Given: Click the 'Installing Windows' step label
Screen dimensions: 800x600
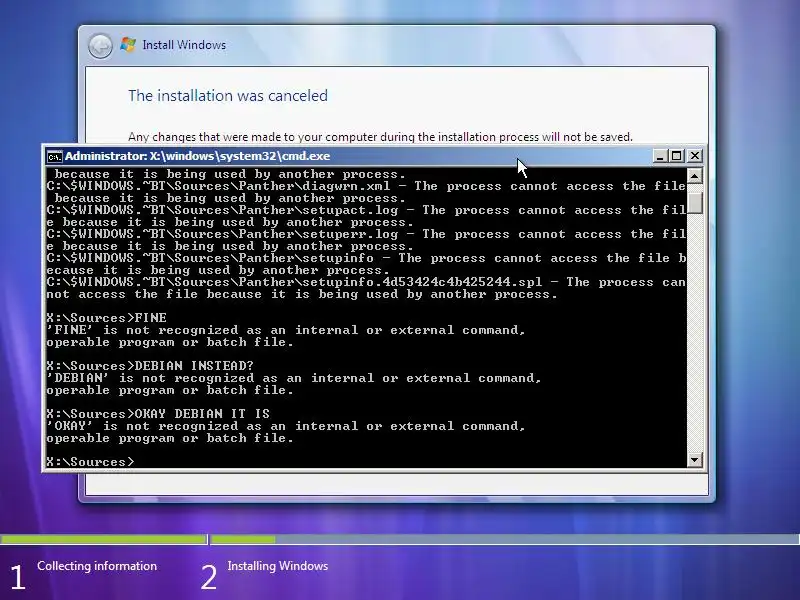Looking at the screenshot, I should click(278, 566).
